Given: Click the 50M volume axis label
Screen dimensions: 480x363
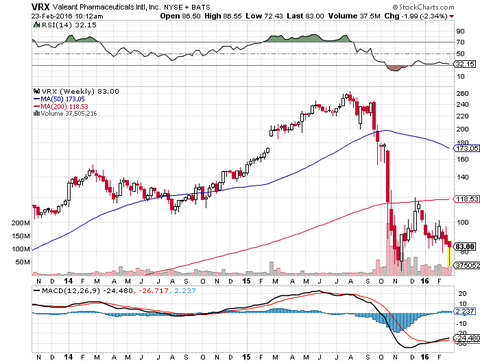Looking at the screenshot, I should tap(23, 262).
